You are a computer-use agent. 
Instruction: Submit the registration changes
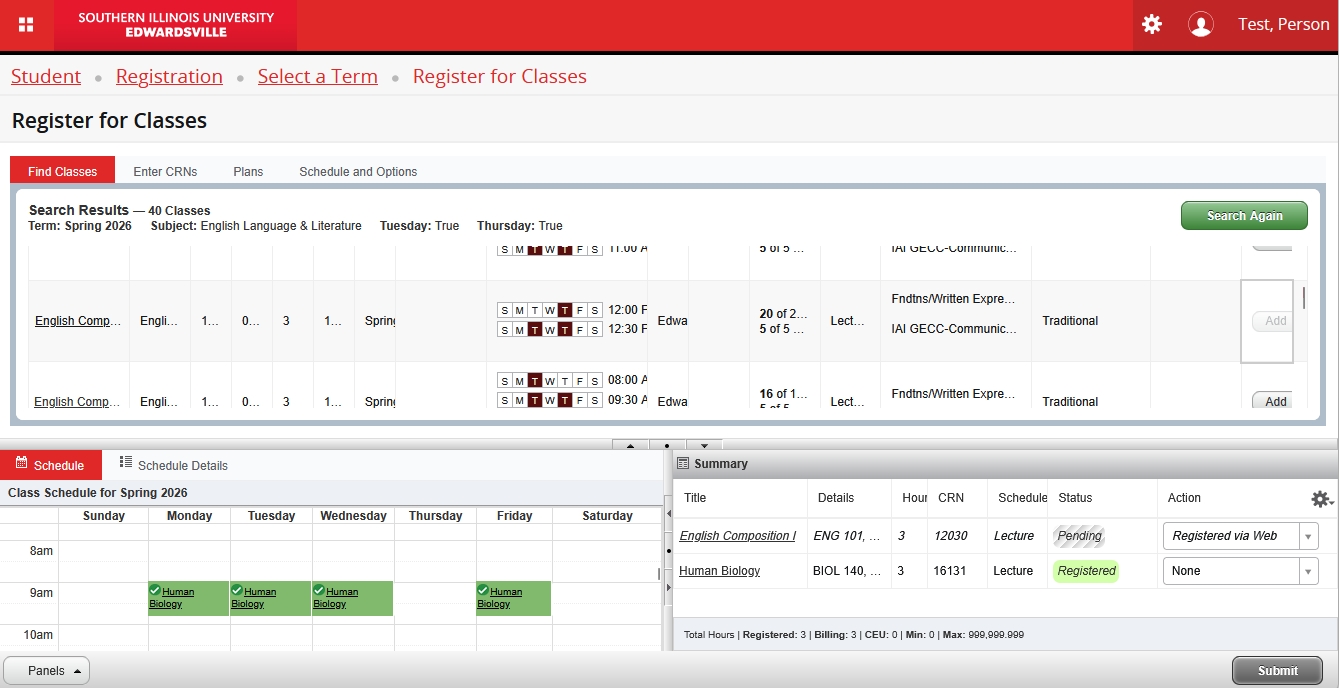pos(1277,671)
